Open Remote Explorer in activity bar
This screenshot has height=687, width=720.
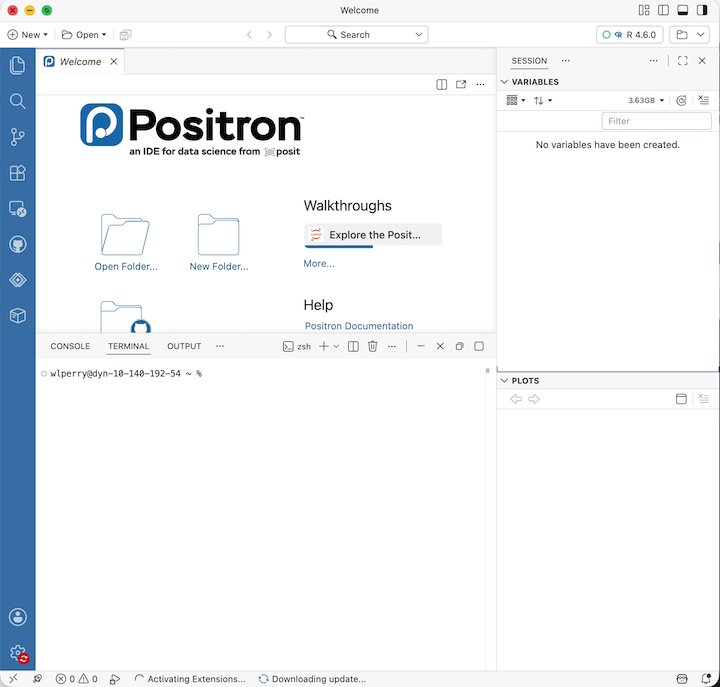[17, 208]
